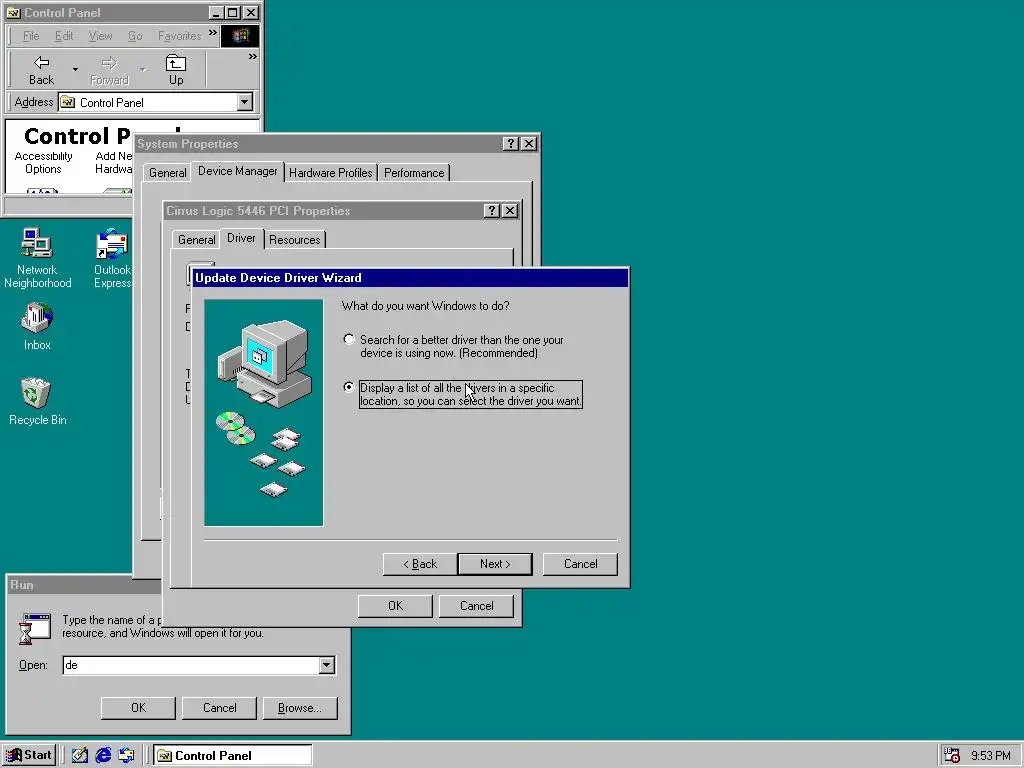Open the Forward button history dropdown arrow

tap(143, 70)
